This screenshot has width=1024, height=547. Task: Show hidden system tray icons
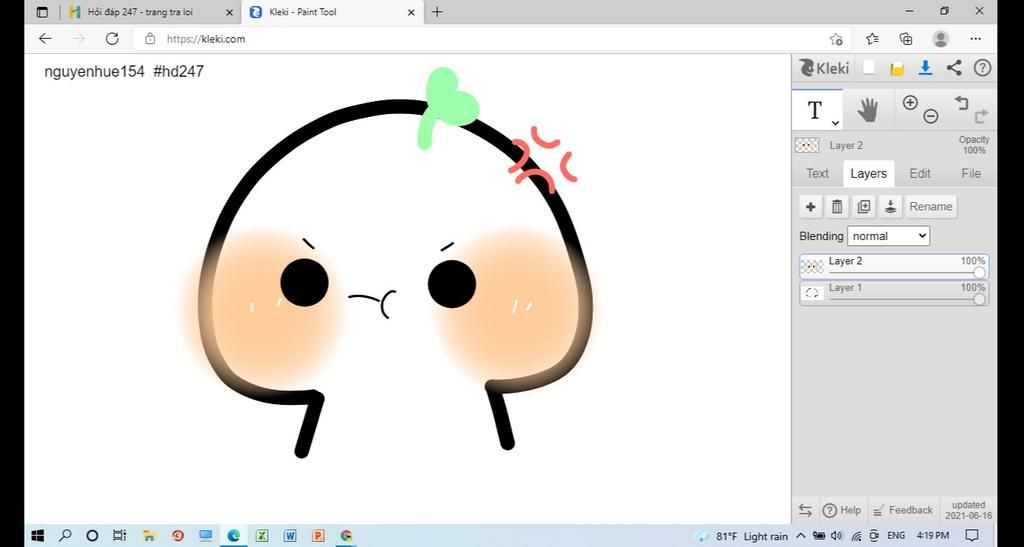[801, 536]
